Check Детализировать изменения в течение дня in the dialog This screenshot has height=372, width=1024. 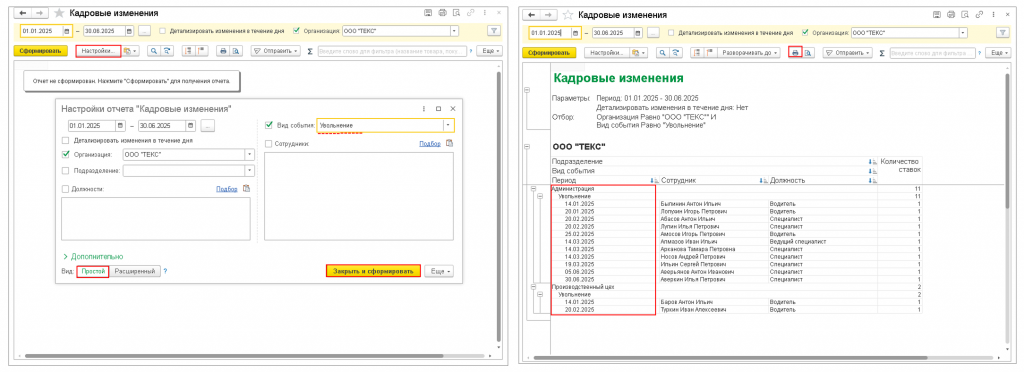[x=65, y=140]
